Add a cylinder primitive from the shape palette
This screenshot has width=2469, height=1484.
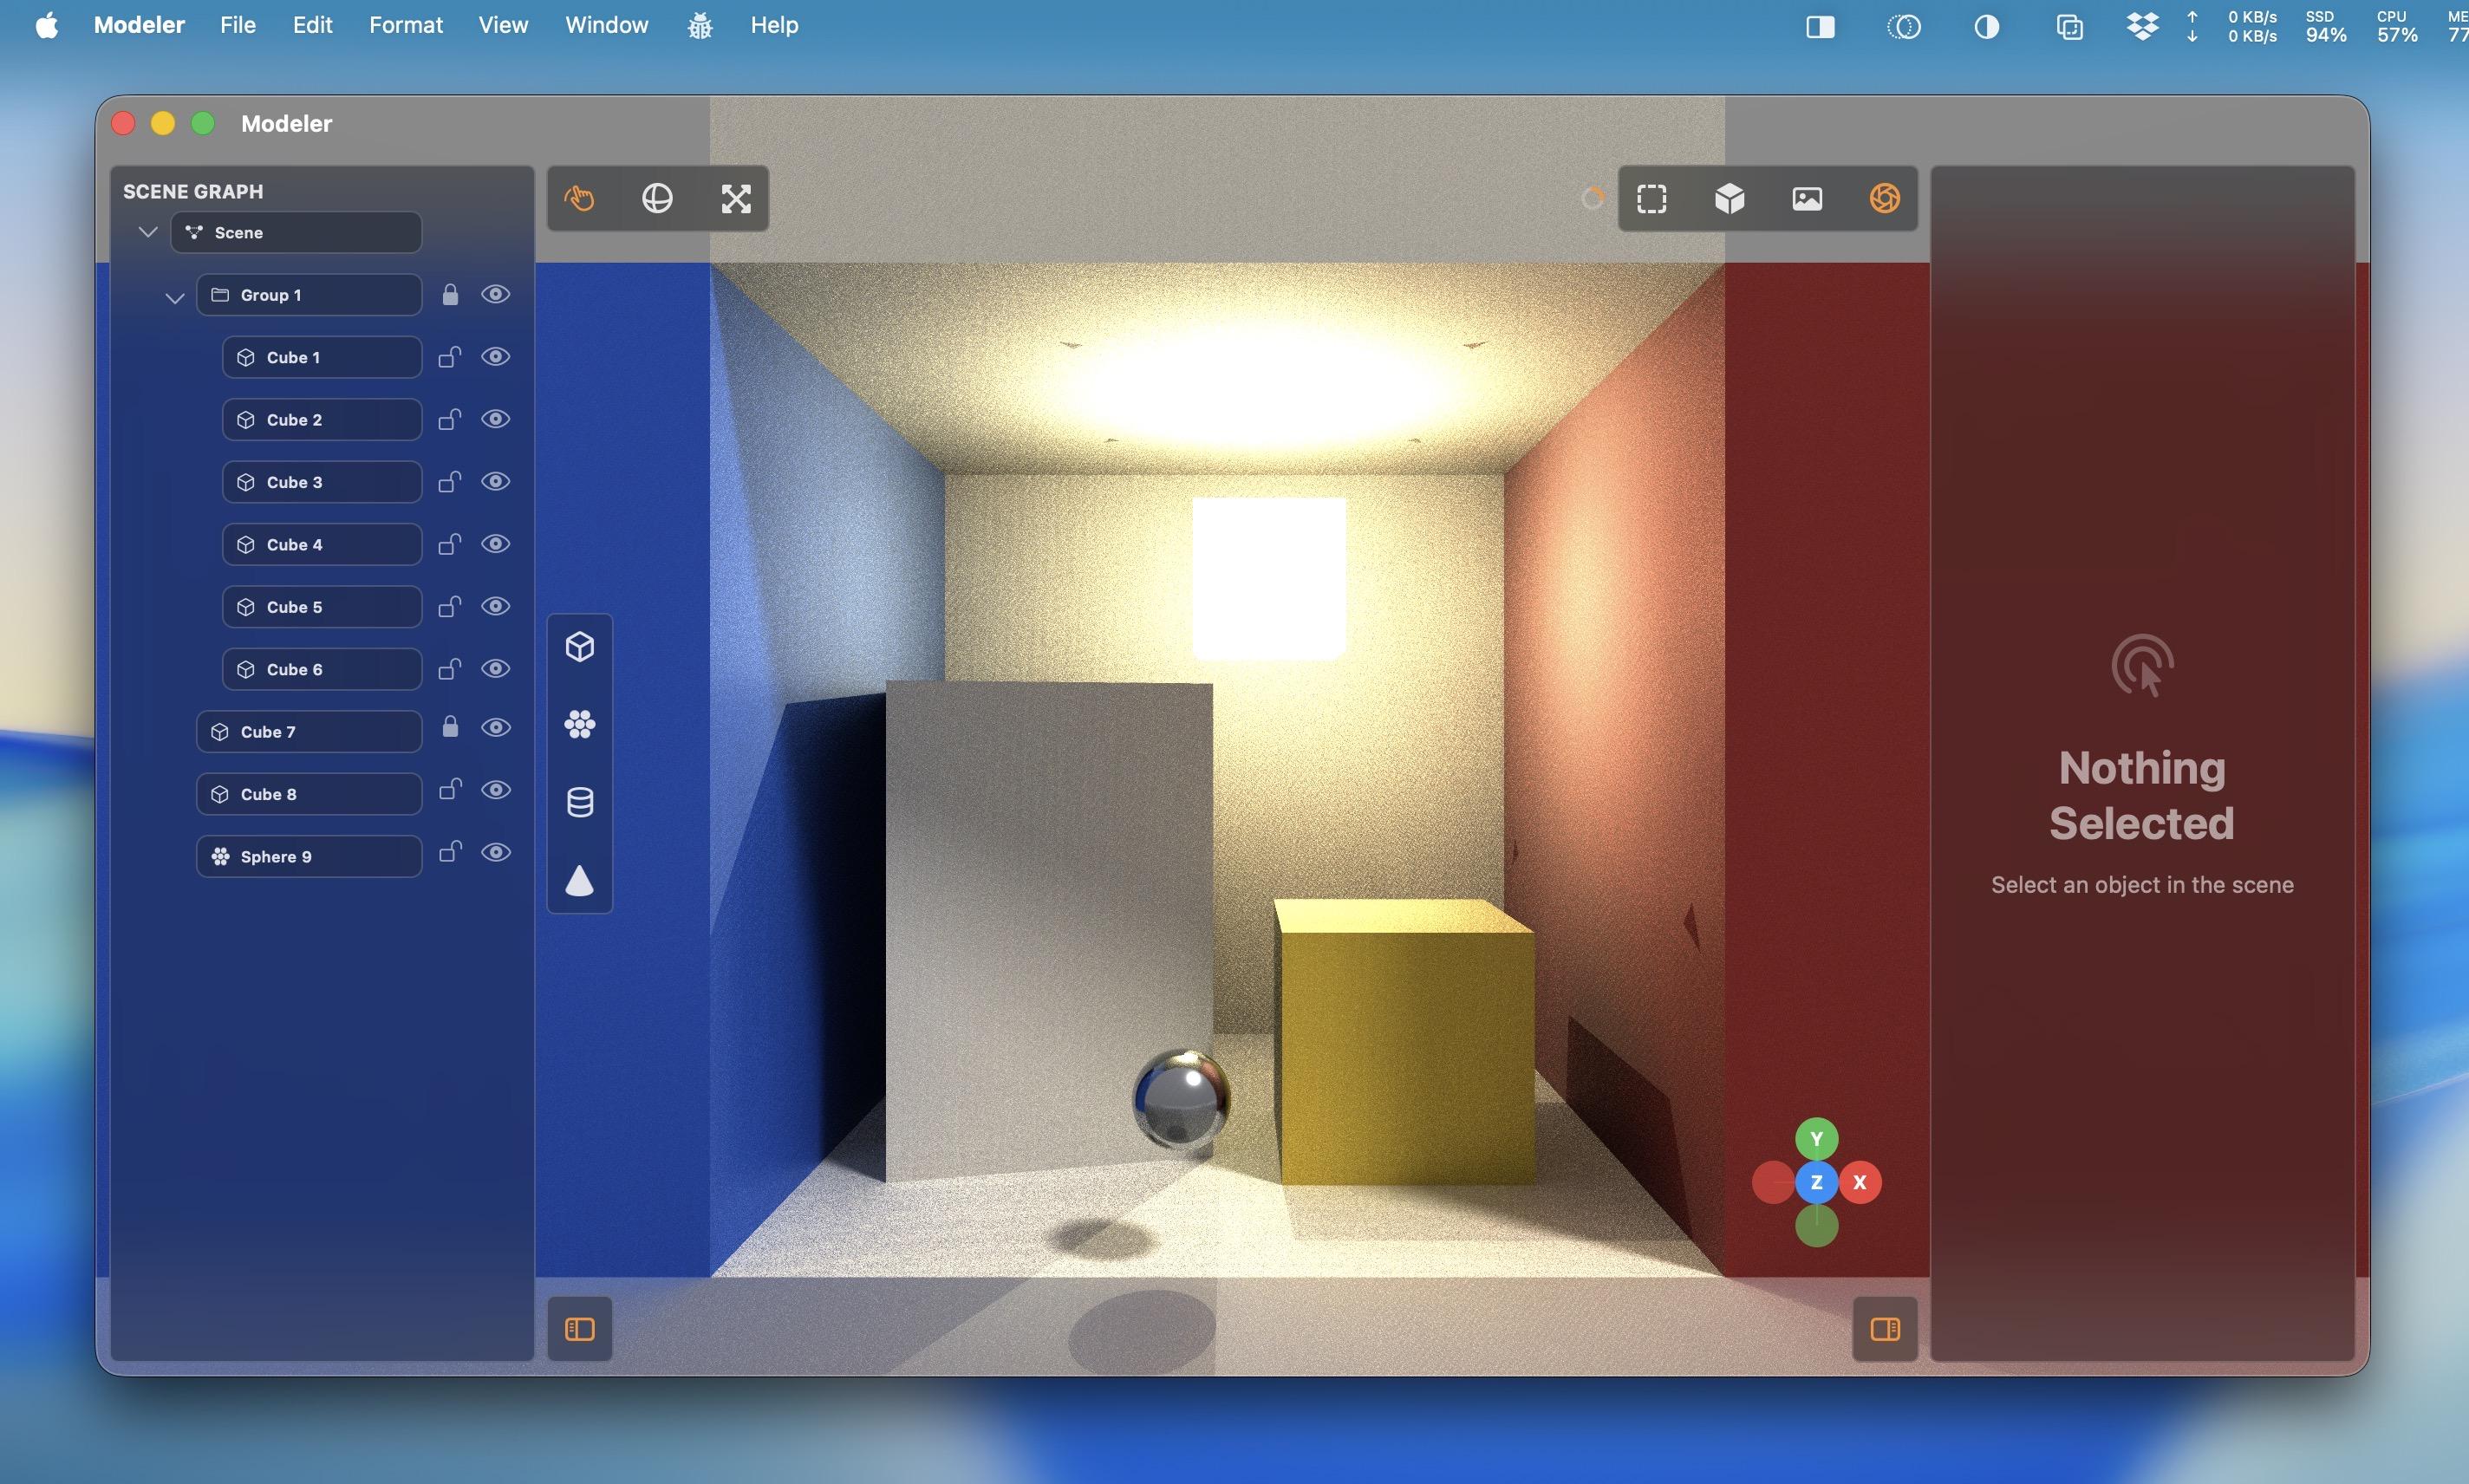pos(580,802)
